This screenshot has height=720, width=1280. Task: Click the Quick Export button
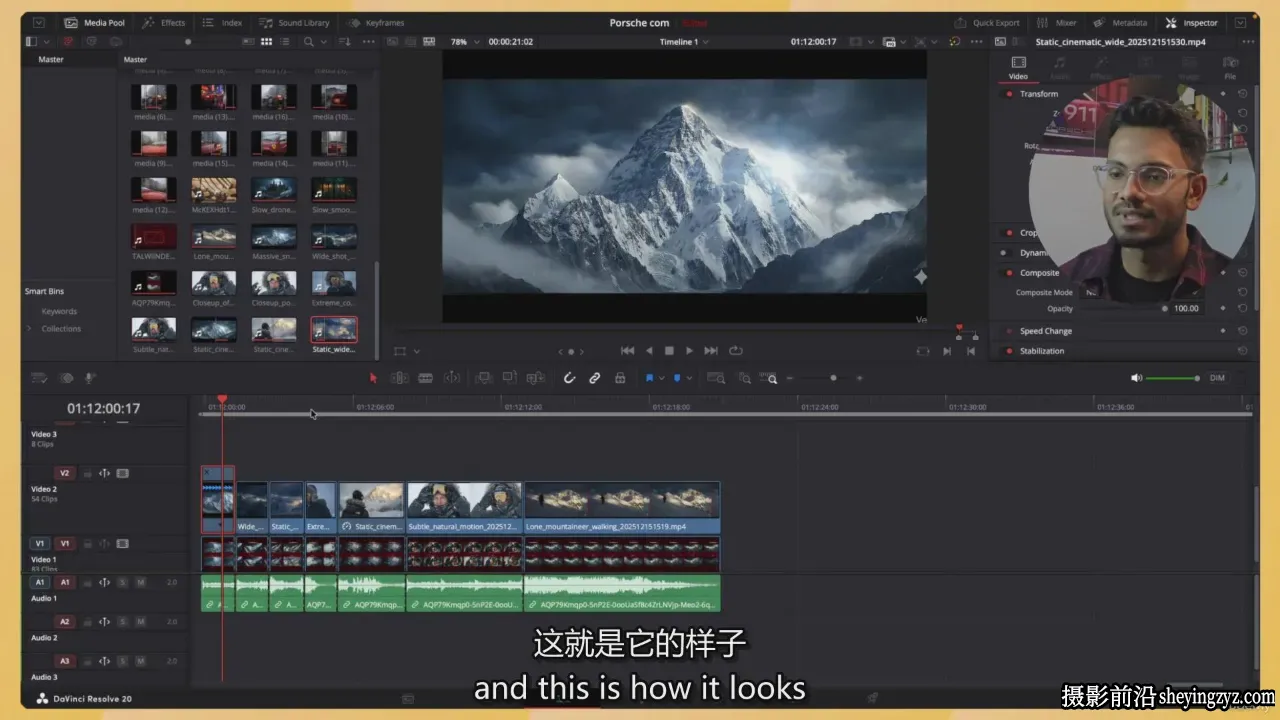coord(987,22)
